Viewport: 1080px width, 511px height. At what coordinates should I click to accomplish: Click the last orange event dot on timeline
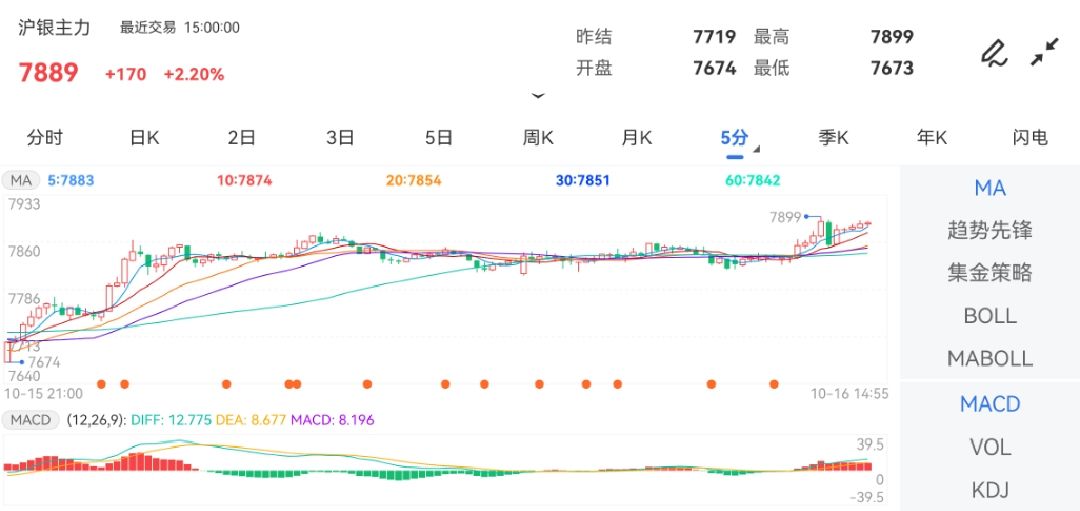[774, 384]
